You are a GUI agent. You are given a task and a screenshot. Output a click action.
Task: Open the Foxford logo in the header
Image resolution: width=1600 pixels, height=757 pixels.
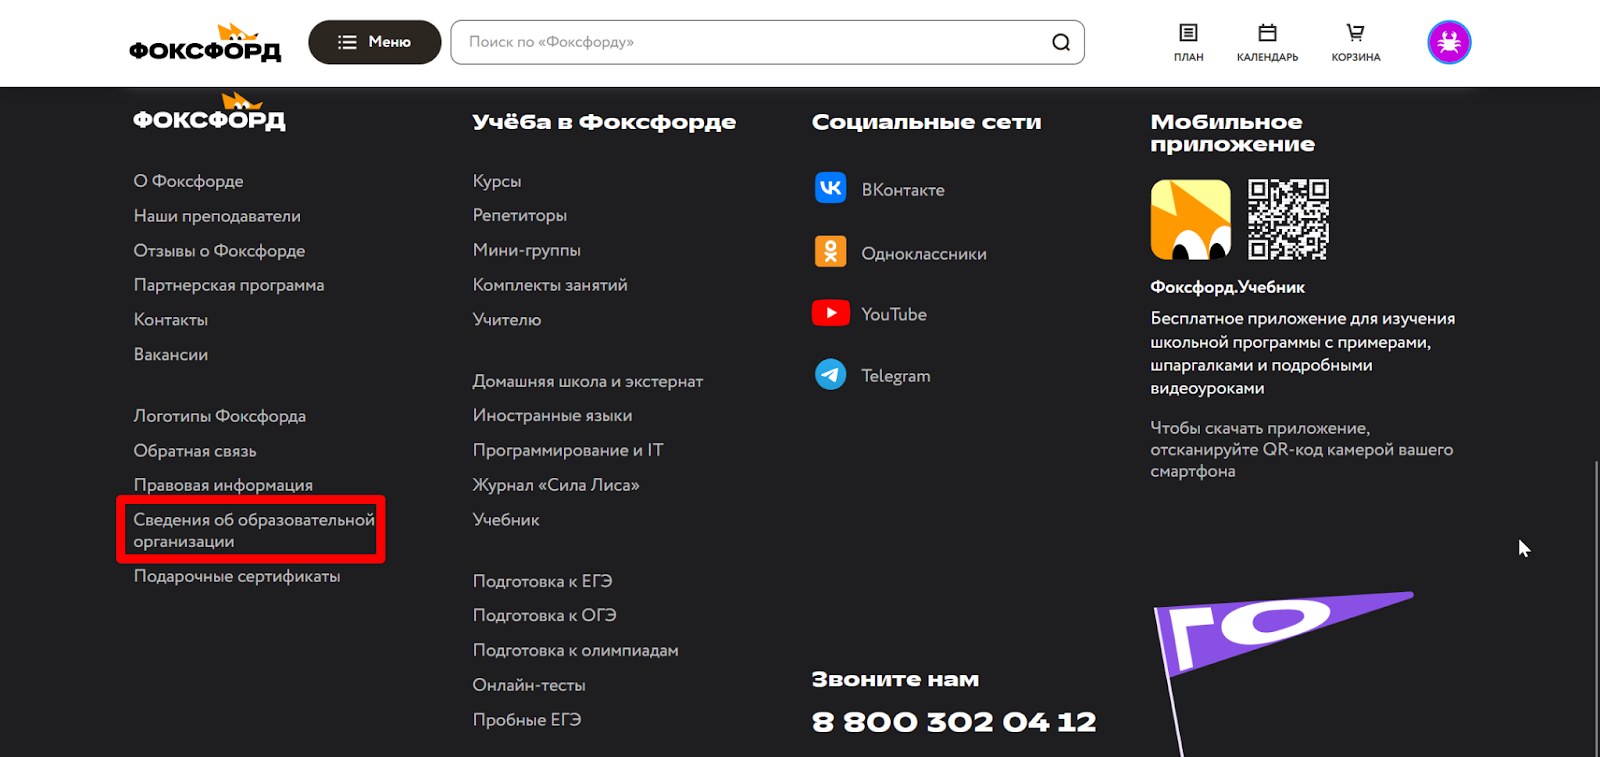click(x=205, y=43)
